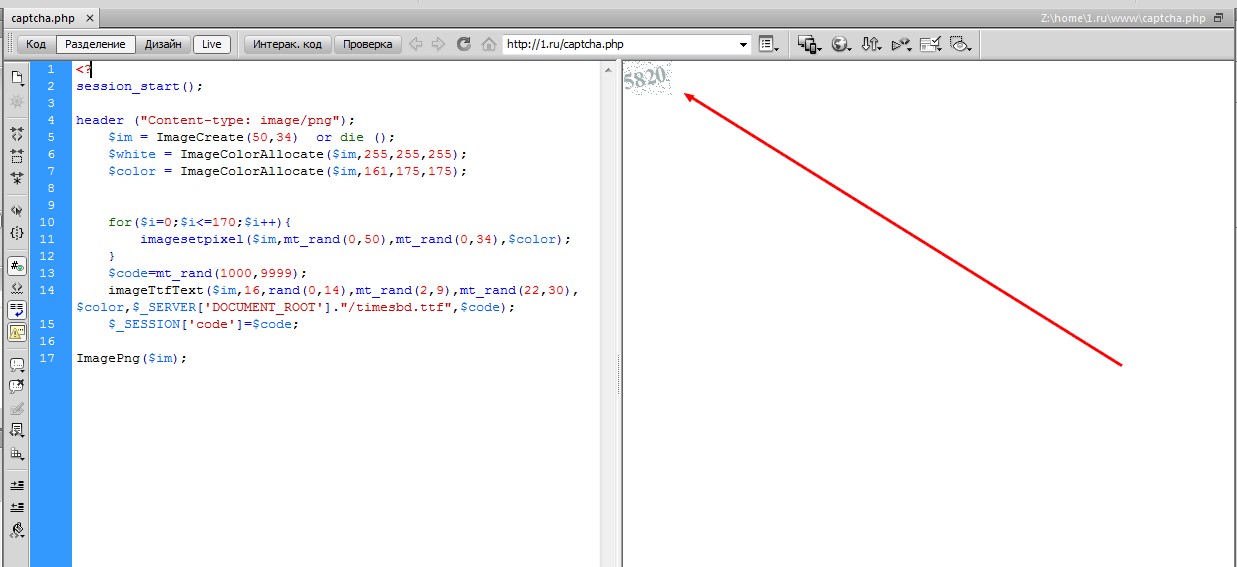This screenshot has height=567, width=1237.
Task: Click the Refresh icon in the browser toolbar
Action: (463, 44)
